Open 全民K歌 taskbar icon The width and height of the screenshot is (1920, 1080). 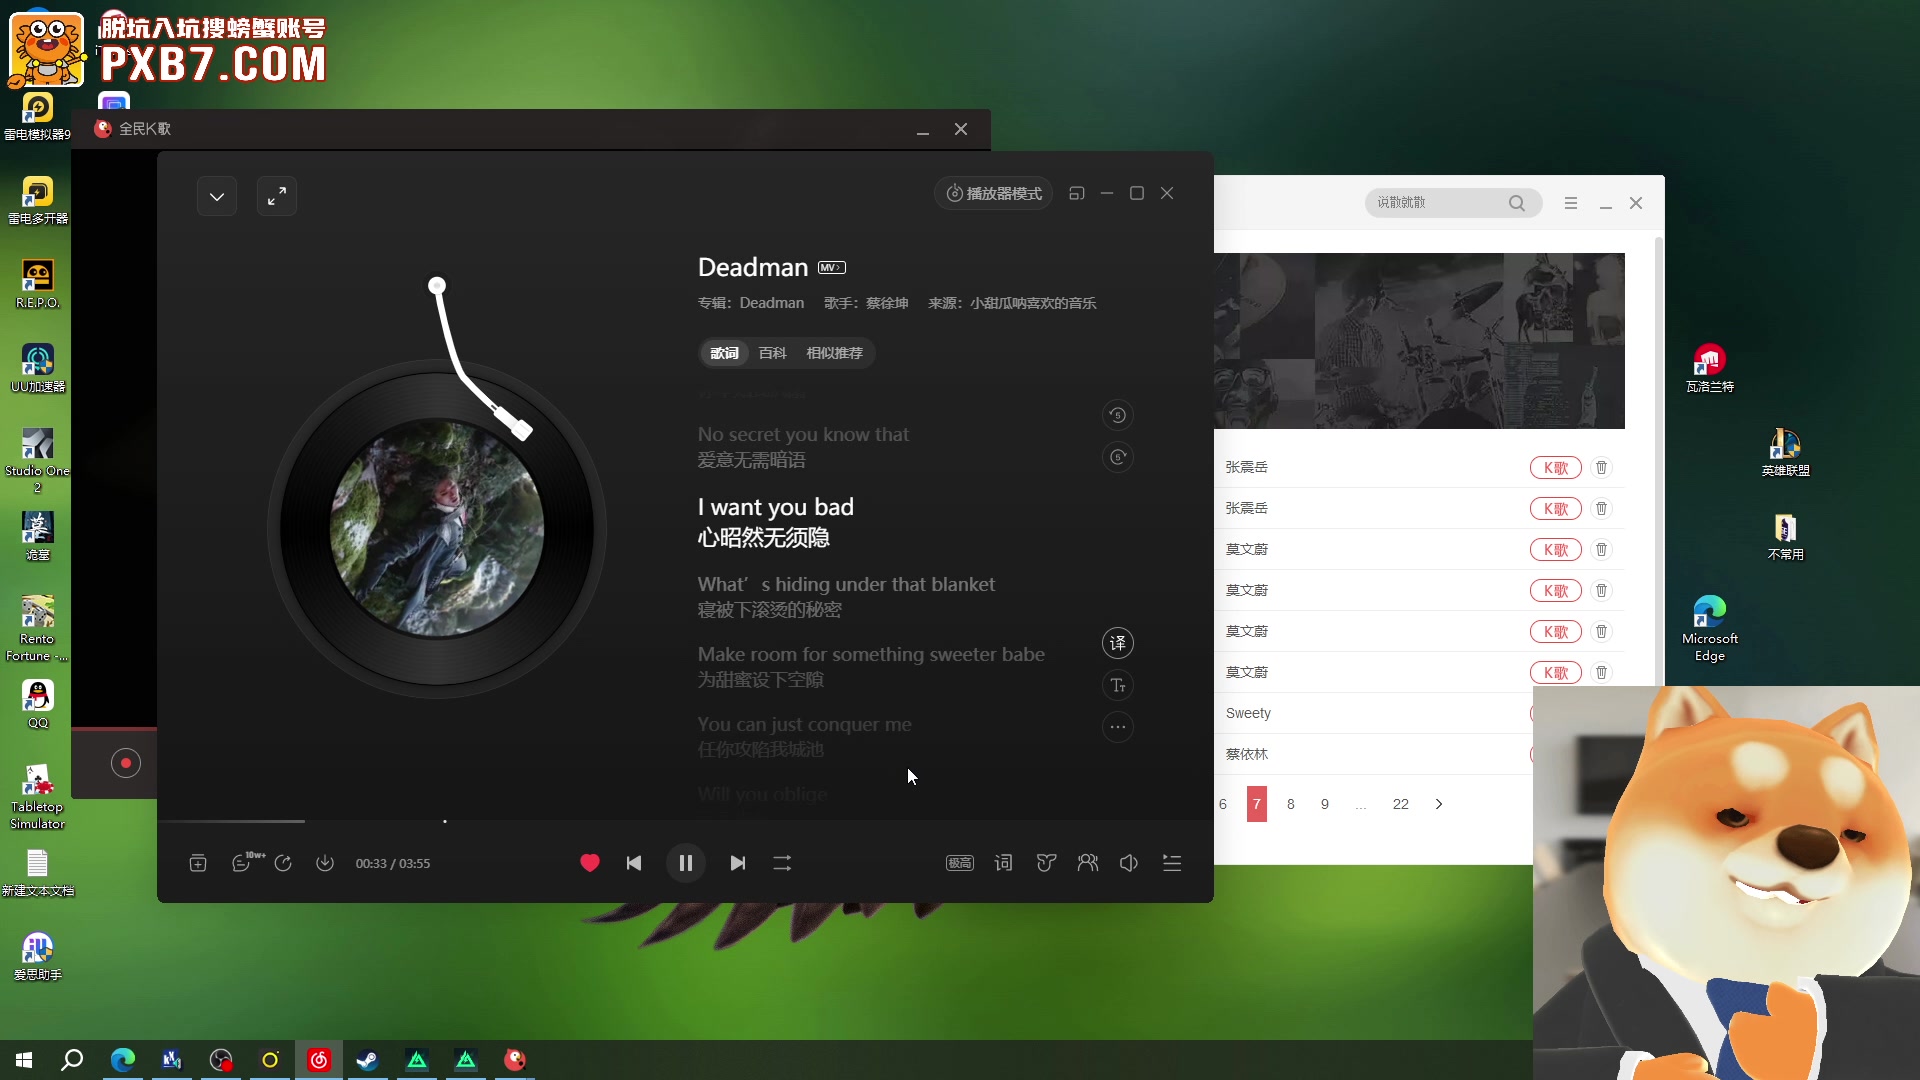click(x=515, y=1060)
